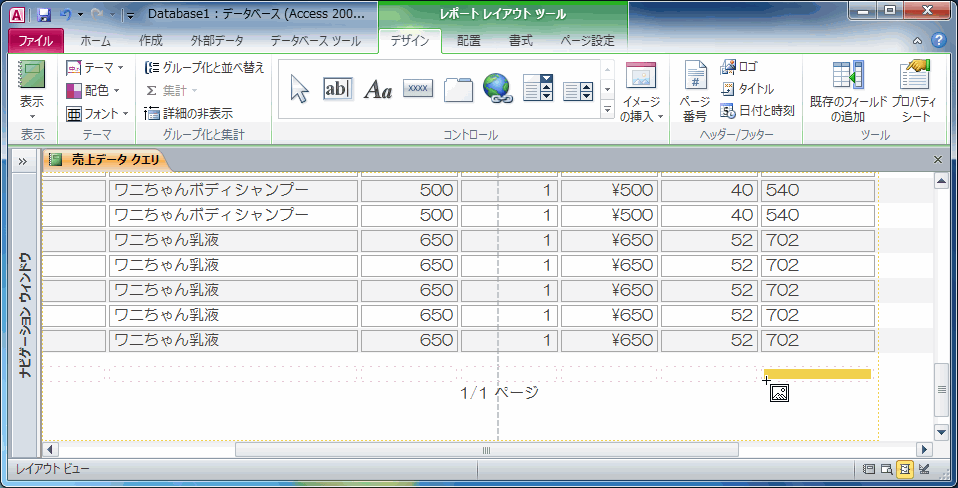Switch to Print Preview in status bar
The width and height of the screenshot is (958, 488).
click(x=887, y=470)
